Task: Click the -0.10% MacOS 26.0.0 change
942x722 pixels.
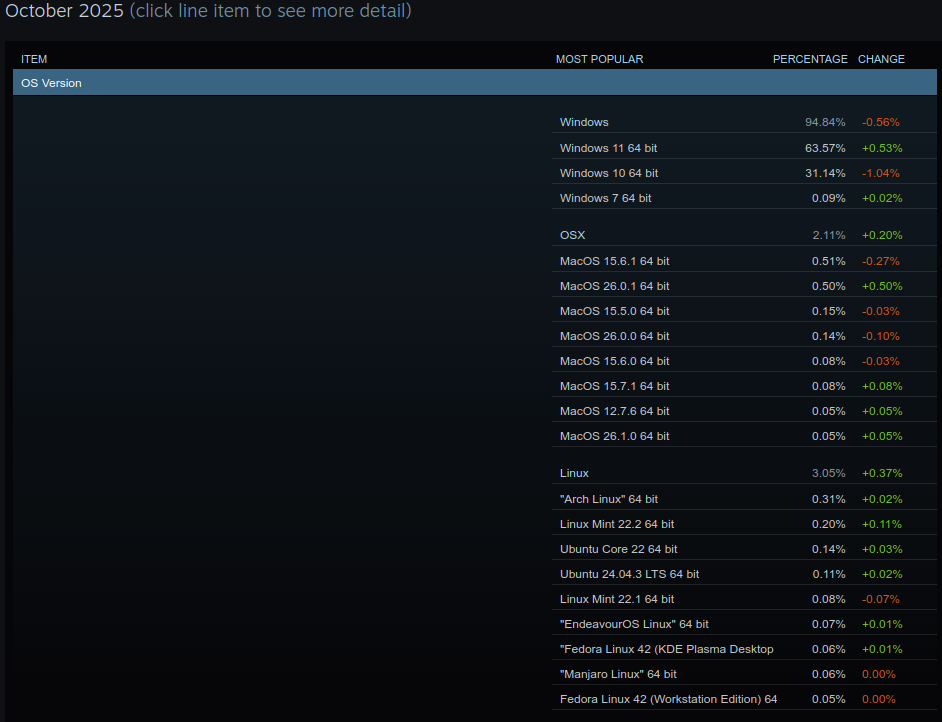Action: (881, 336)
